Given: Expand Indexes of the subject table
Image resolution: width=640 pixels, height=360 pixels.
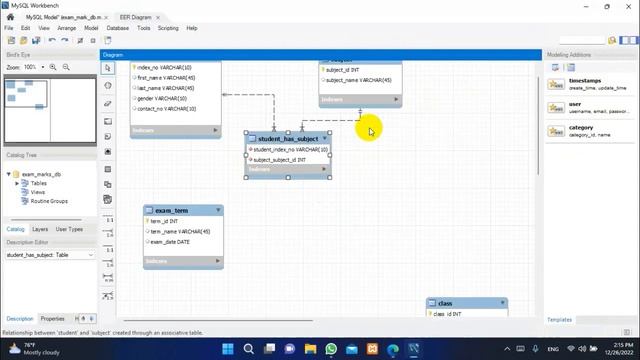Looking at the screenshot, I should pos(396,99).
